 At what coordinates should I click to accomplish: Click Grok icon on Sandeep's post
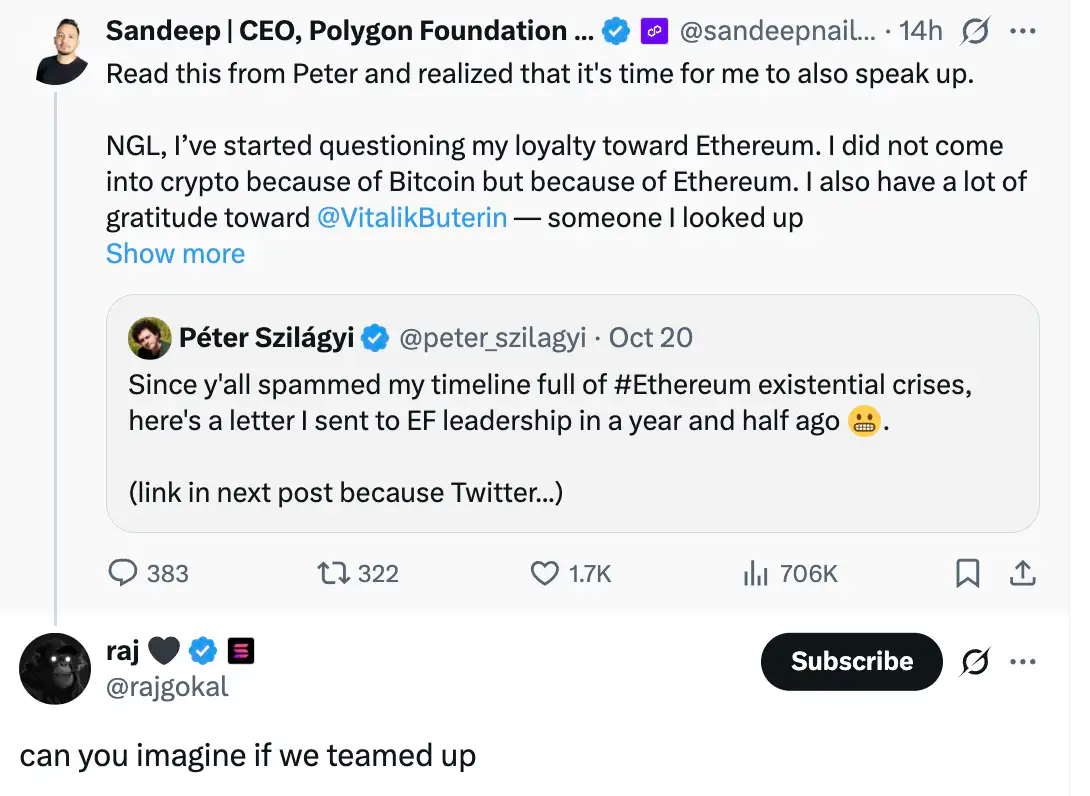click(973, 32)
